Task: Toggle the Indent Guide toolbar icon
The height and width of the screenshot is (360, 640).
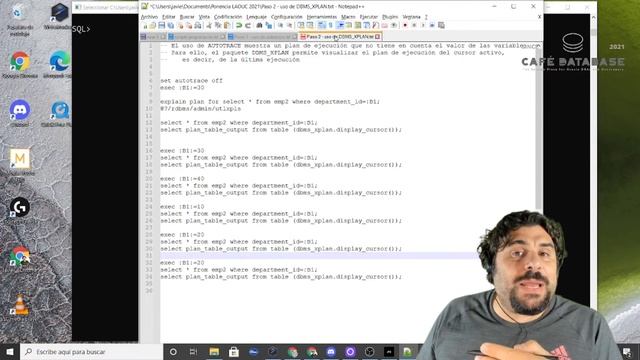Action: [340, 25]
